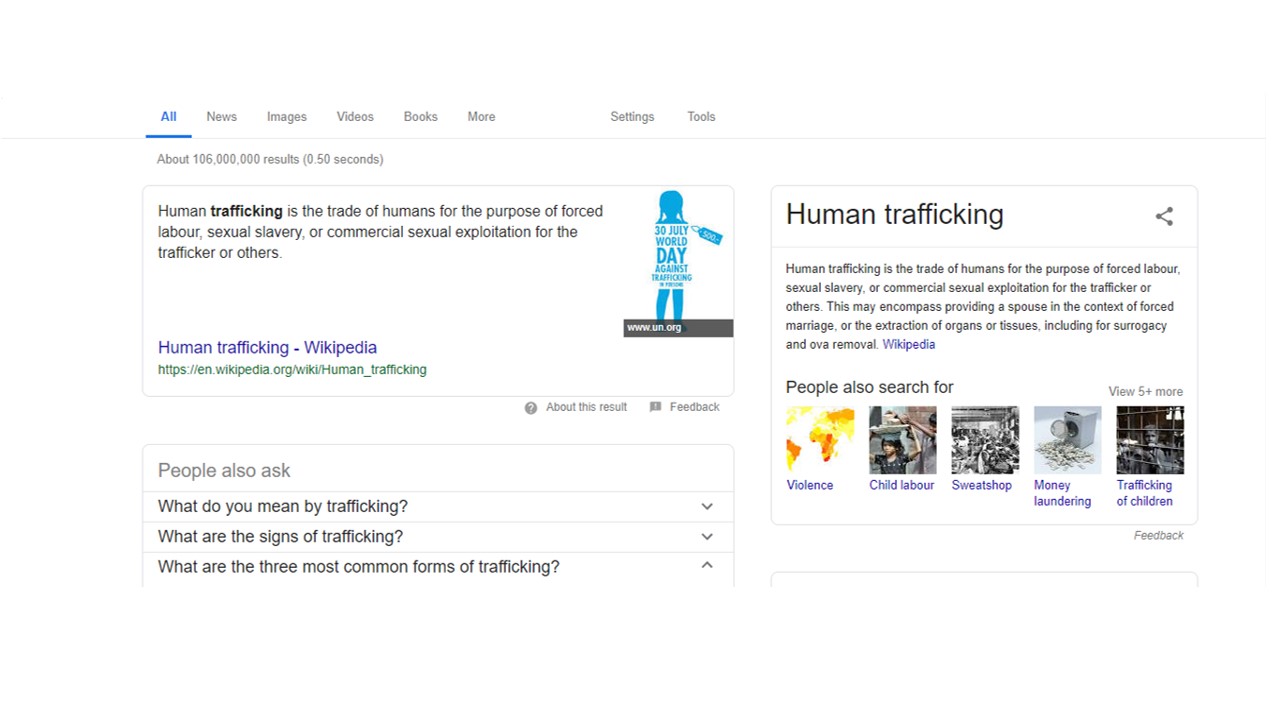Open the Human trafficking - Wikipedia link
Screen dimensions: 1280x720
pos(267,348)
